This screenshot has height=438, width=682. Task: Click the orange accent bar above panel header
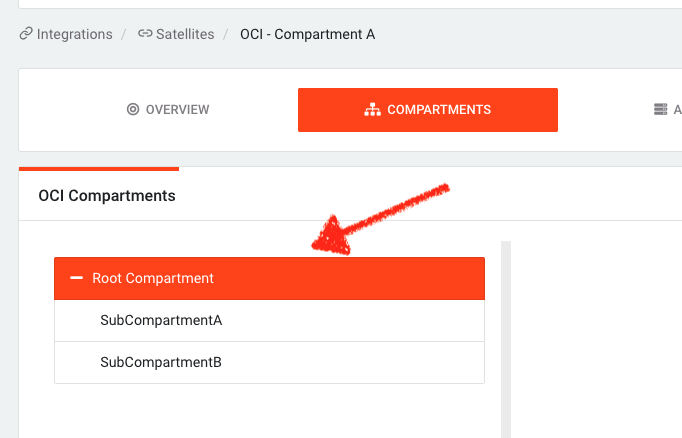point(99,169)
